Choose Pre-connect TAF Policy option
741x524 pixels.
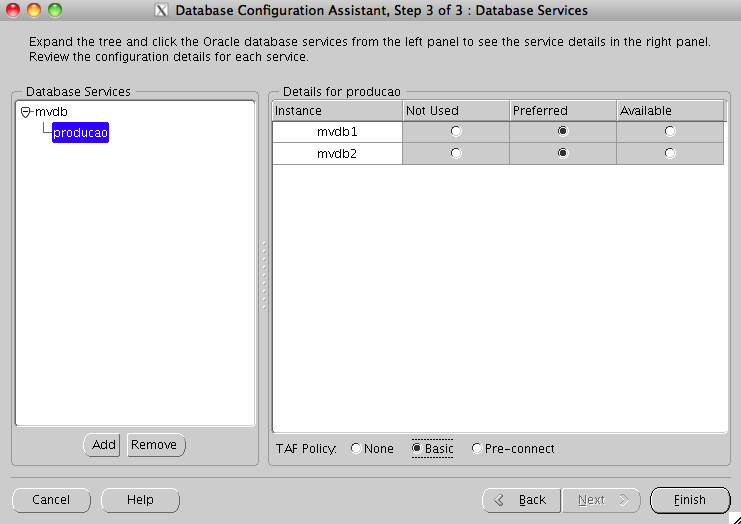477,449
